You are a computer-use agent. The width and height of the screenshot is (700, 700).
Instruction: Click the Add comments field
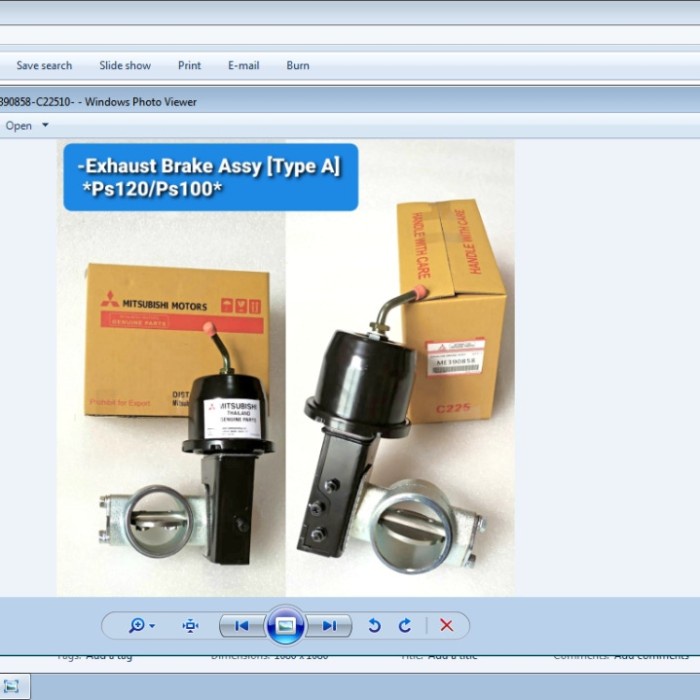point(651,656)
